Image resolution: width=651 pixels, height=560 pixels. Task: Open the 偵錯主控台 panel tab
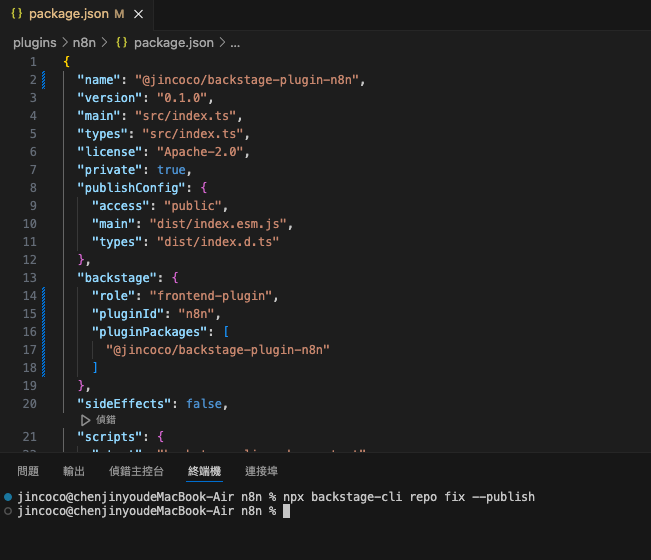click(x=136, y=471)
